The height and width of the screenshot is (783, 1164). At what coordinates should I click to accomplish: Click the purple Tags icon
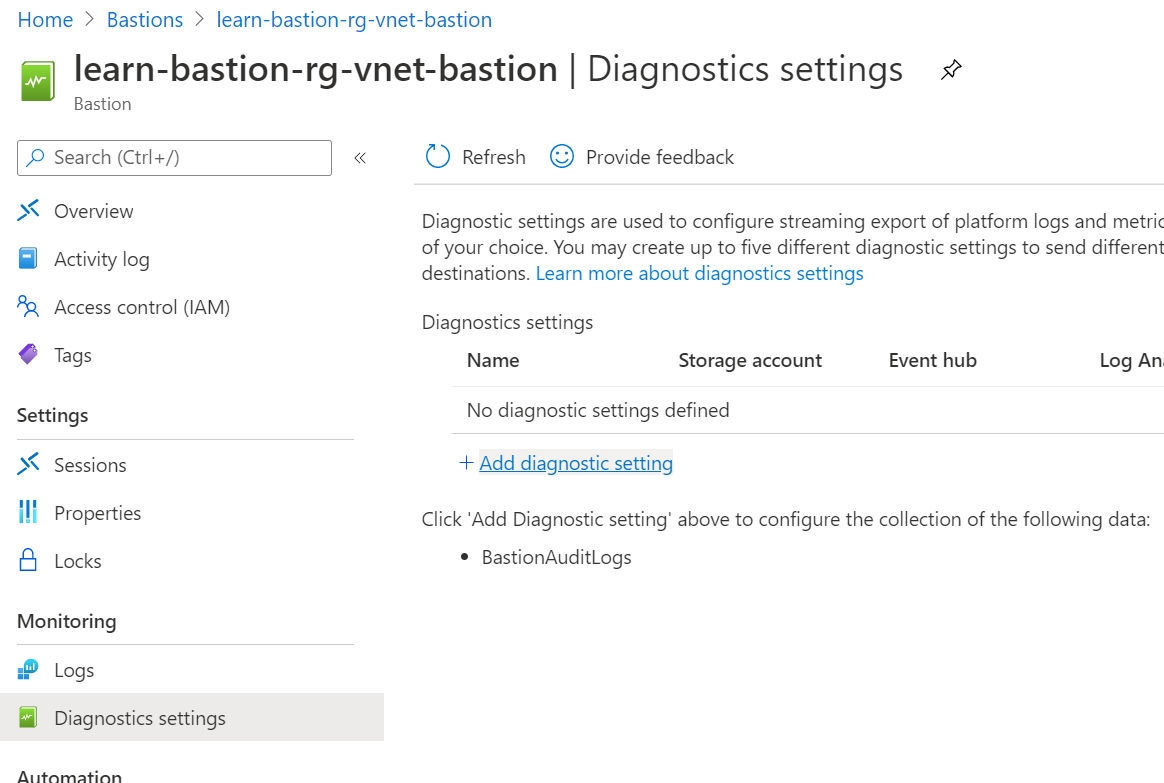[x=28, y=354]
